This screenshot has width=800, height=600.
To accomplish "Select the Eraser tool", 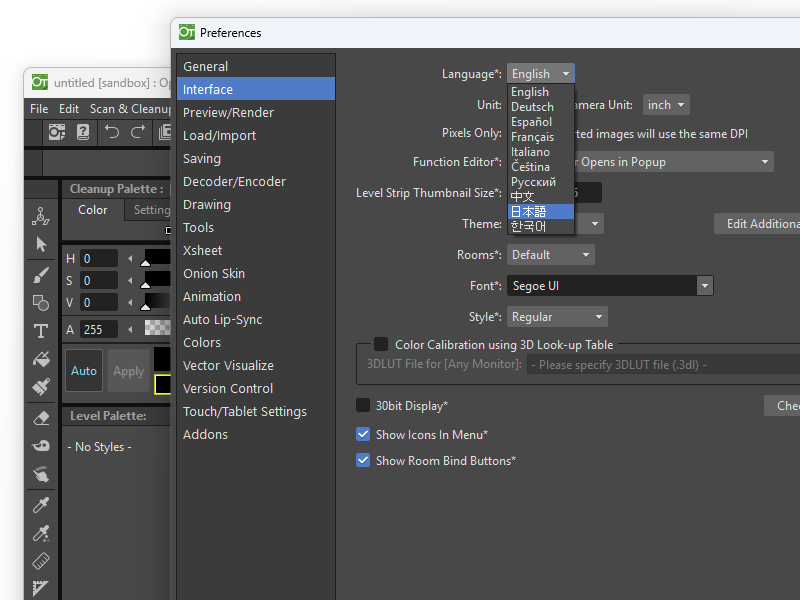I will coord(41,418).
